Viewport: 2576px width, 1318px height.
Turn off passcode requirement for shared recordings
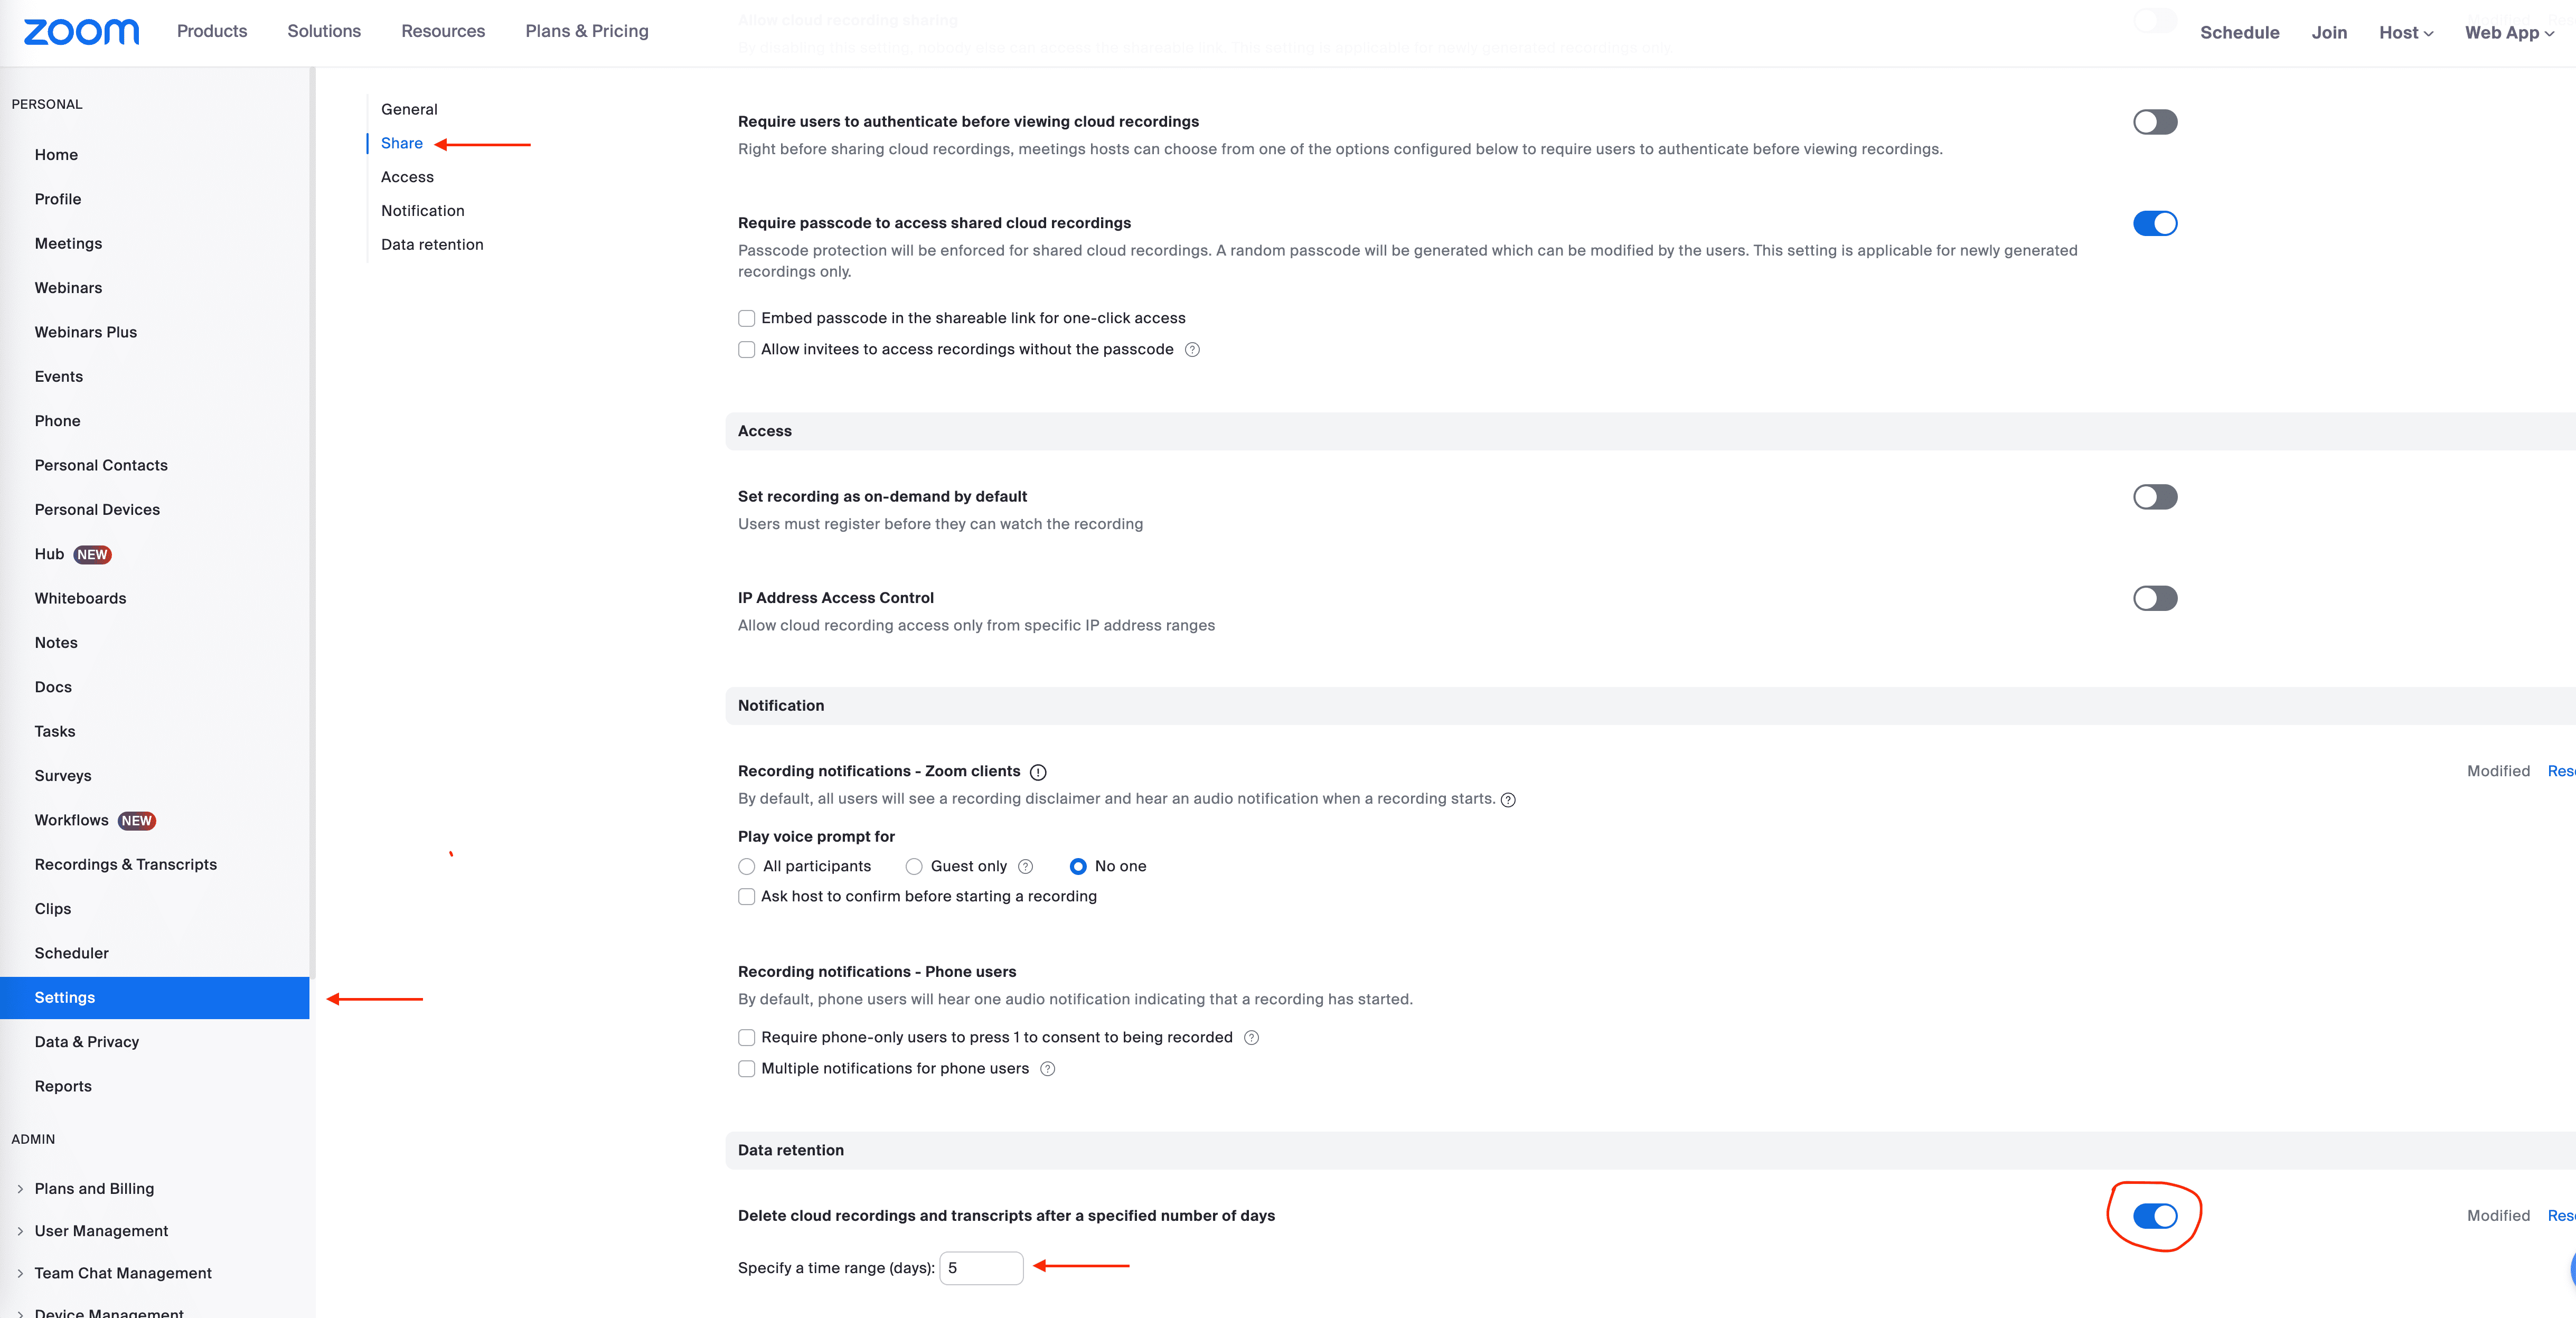(2154, 223)
